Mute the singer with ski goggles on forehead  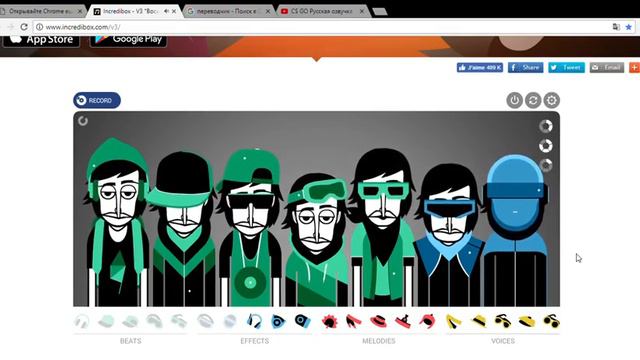(x=316, y=241)
